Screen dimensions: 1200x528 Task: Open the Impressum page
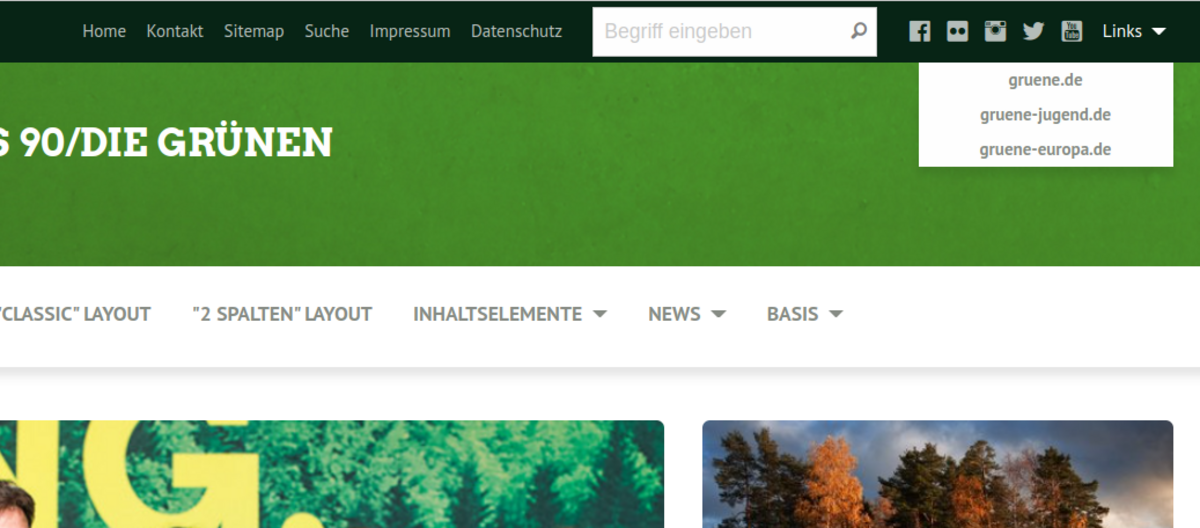pos(410,31)
